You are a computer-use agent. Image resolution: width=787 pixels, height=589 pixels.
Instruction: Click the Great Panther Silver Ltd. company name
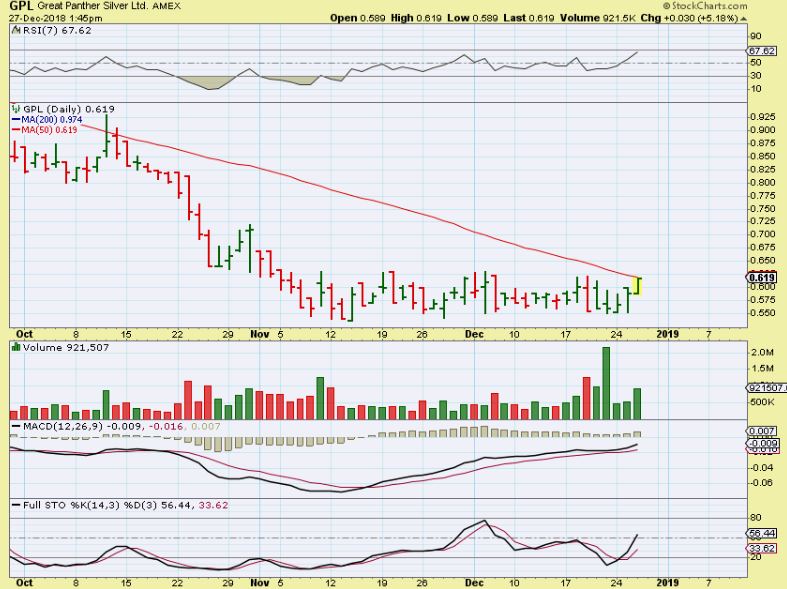coord(93,7)
